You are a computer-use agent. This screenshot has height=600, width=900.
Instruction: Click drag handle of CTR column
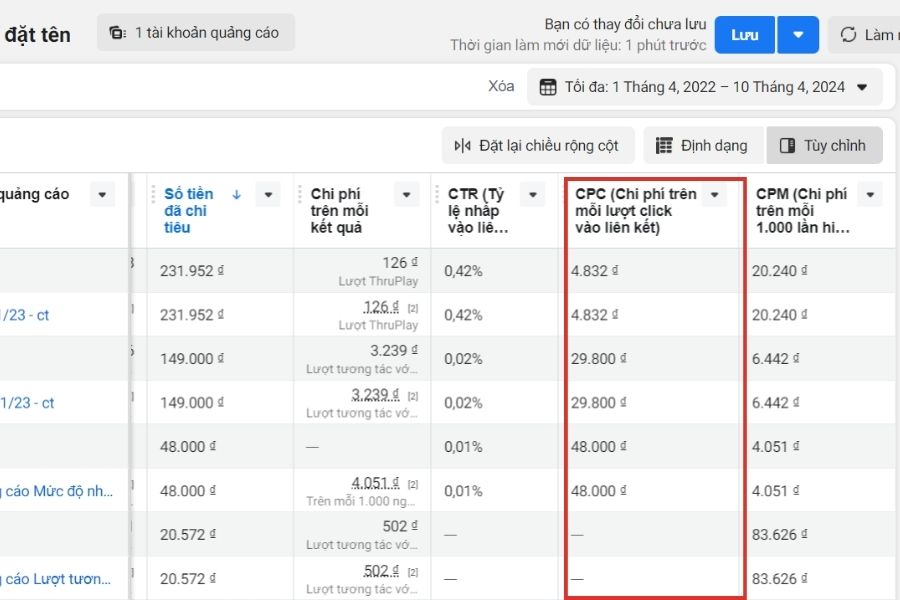tap(437, 195)
